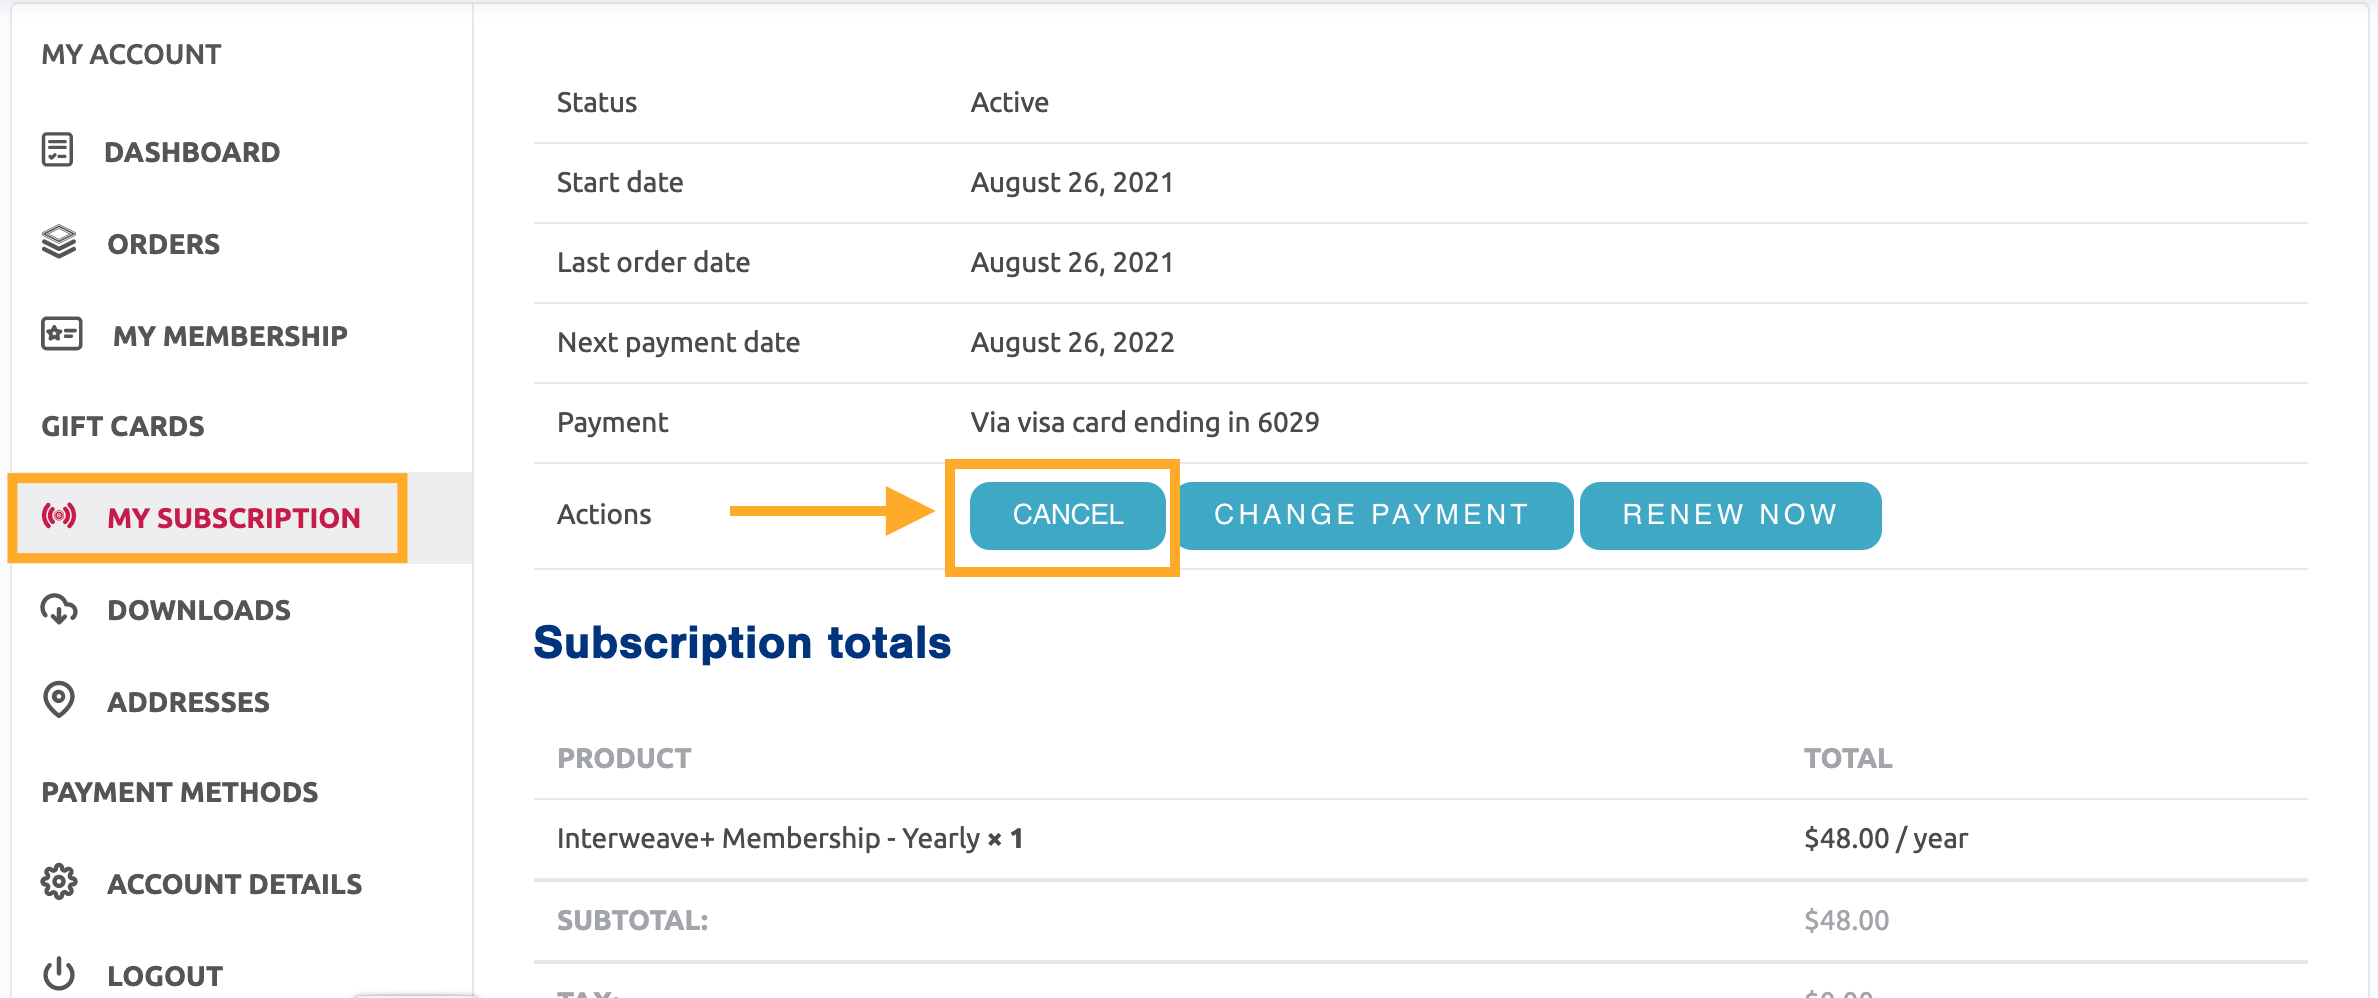The width and height of the screenshot is (2378, 998).
Task: Open the Downloads menu entry
Action: point(199,610)
